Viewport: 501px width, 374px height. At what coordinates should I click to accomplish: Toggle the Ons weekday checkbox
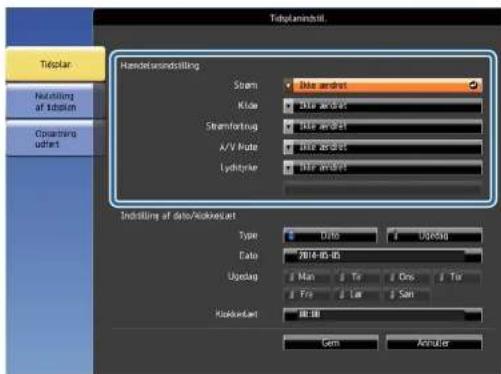coord(406,277)
